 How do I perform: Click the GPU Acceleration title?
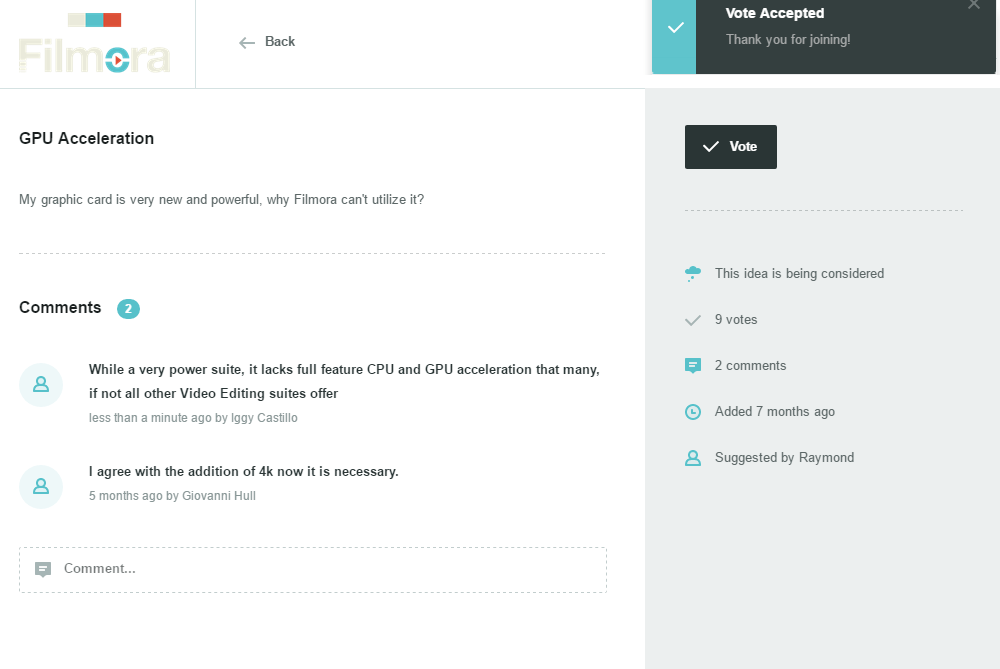pyautogui.click(x=87, y=139)
